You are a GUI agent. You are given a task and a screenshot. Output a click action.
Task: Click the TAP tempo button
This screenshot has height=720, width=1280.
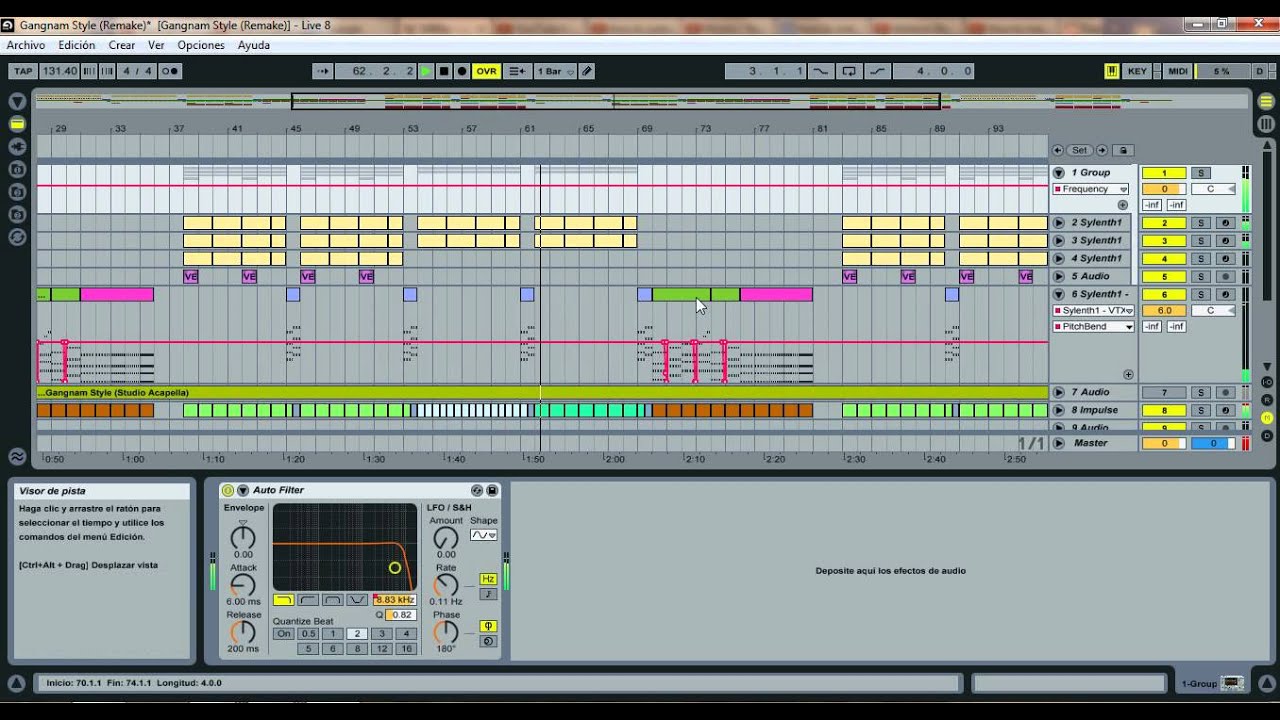pos(23,71)
